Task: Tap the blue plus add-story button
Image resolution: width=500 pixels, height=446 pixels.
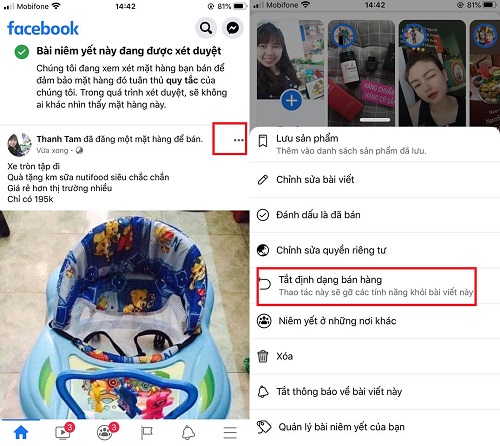Action: tap(292, 101)
